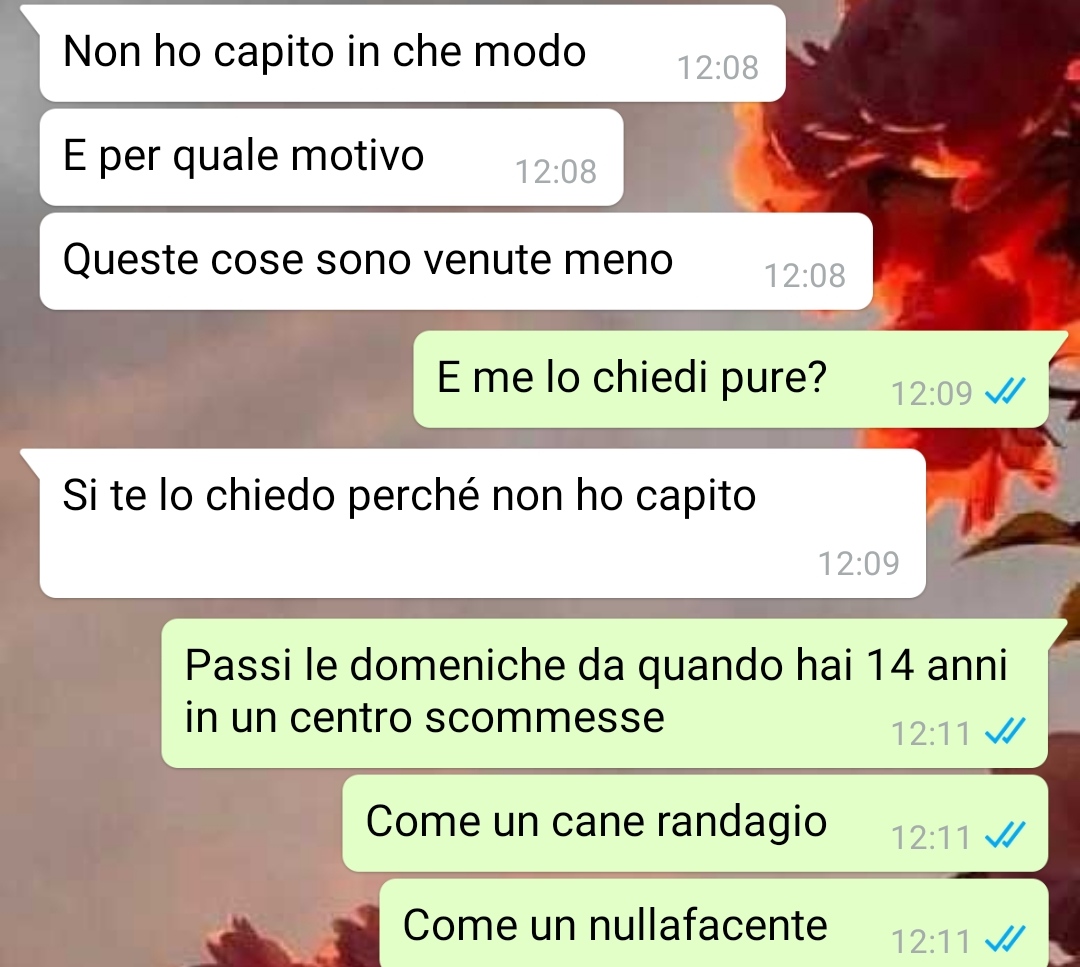Tap the blue read ticks on 'E me lo chiedi pure?'
Screen dimensions: 1080x967
click(1005, 393)
